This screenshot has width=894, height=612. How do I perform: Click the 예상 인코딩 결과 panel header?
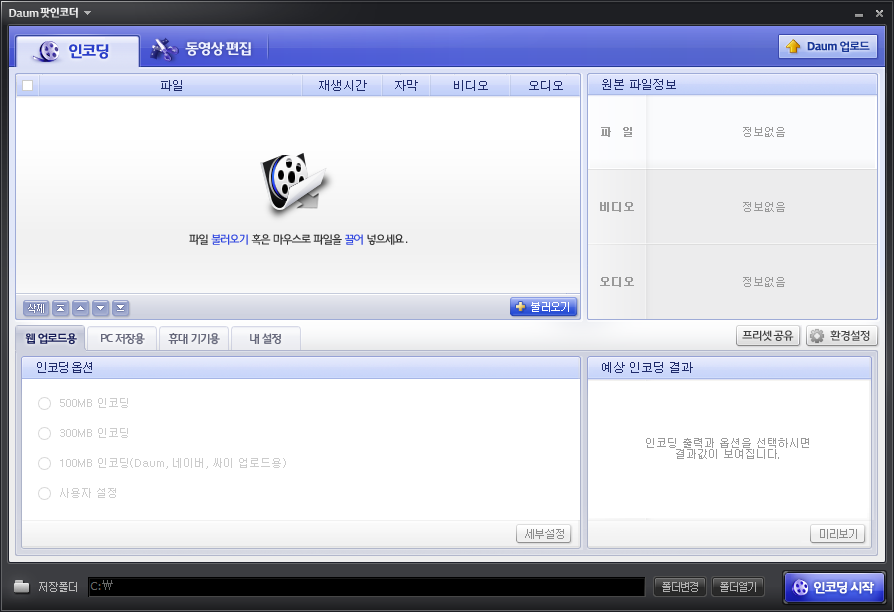tap(729, 368)
